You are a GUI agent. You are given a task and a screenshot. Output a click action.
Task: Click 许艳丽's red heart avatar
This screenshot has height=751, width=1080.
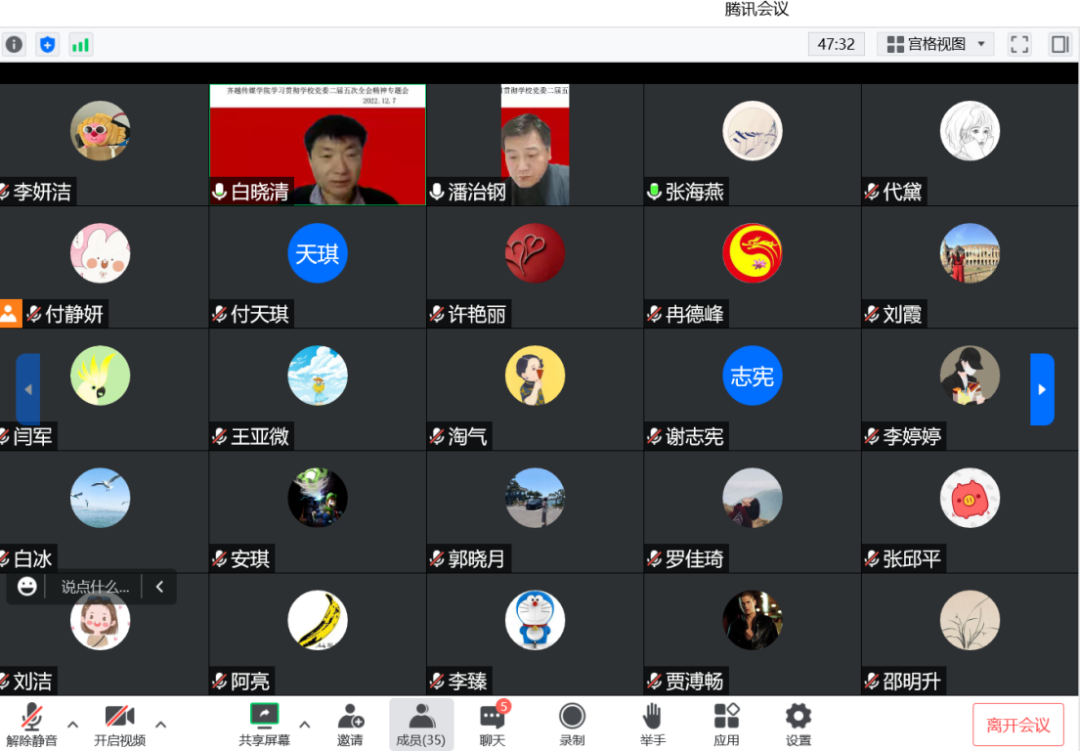(534, 253)
